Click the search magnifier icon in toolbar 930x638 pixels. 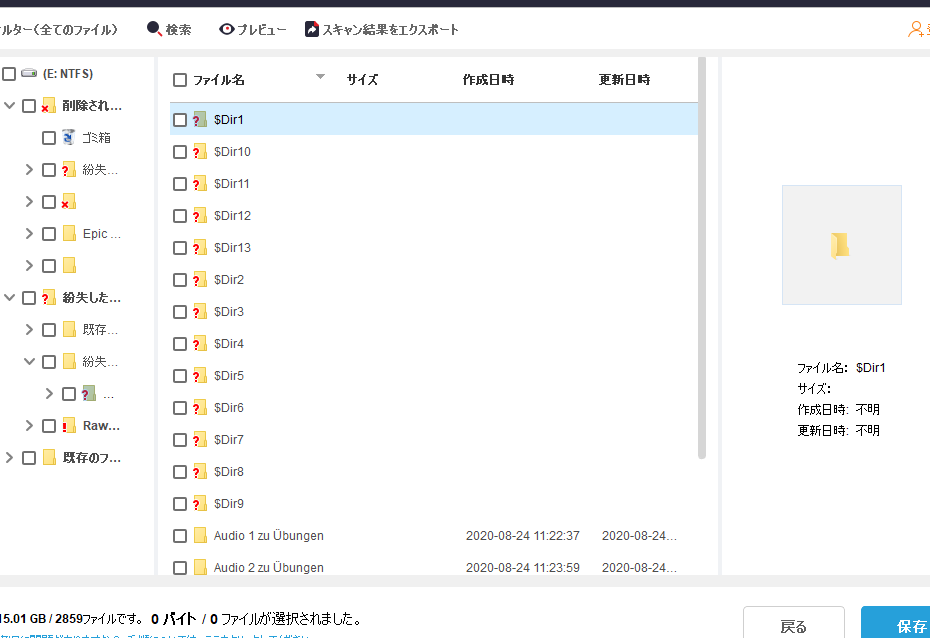tap(154, 29)
